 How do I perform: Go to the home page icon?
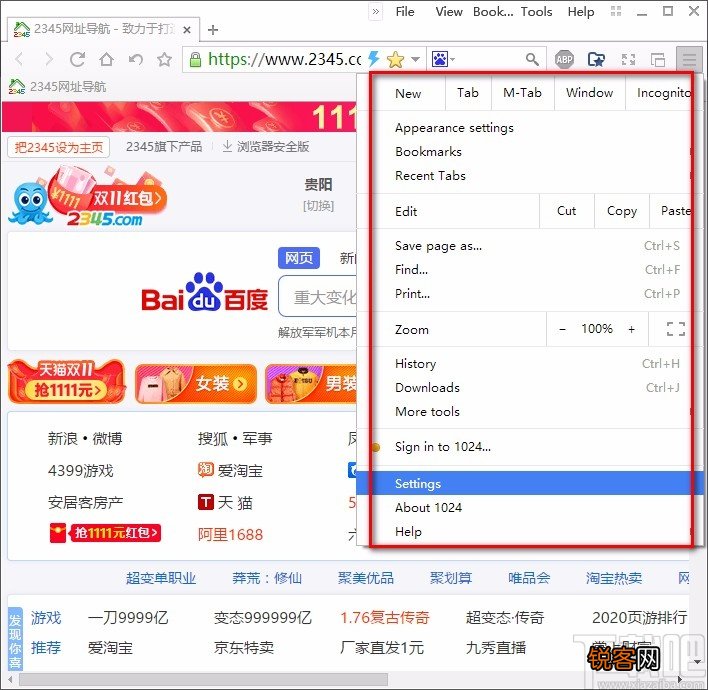[x=107, y=59]
